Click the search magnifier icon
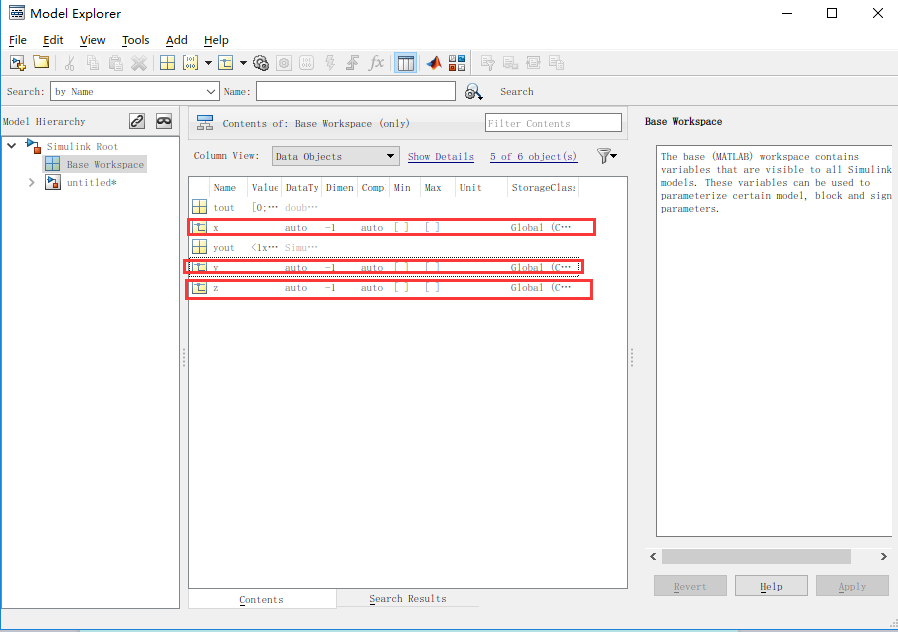Viewport: 898px width, 632px height. pos(473,92)
